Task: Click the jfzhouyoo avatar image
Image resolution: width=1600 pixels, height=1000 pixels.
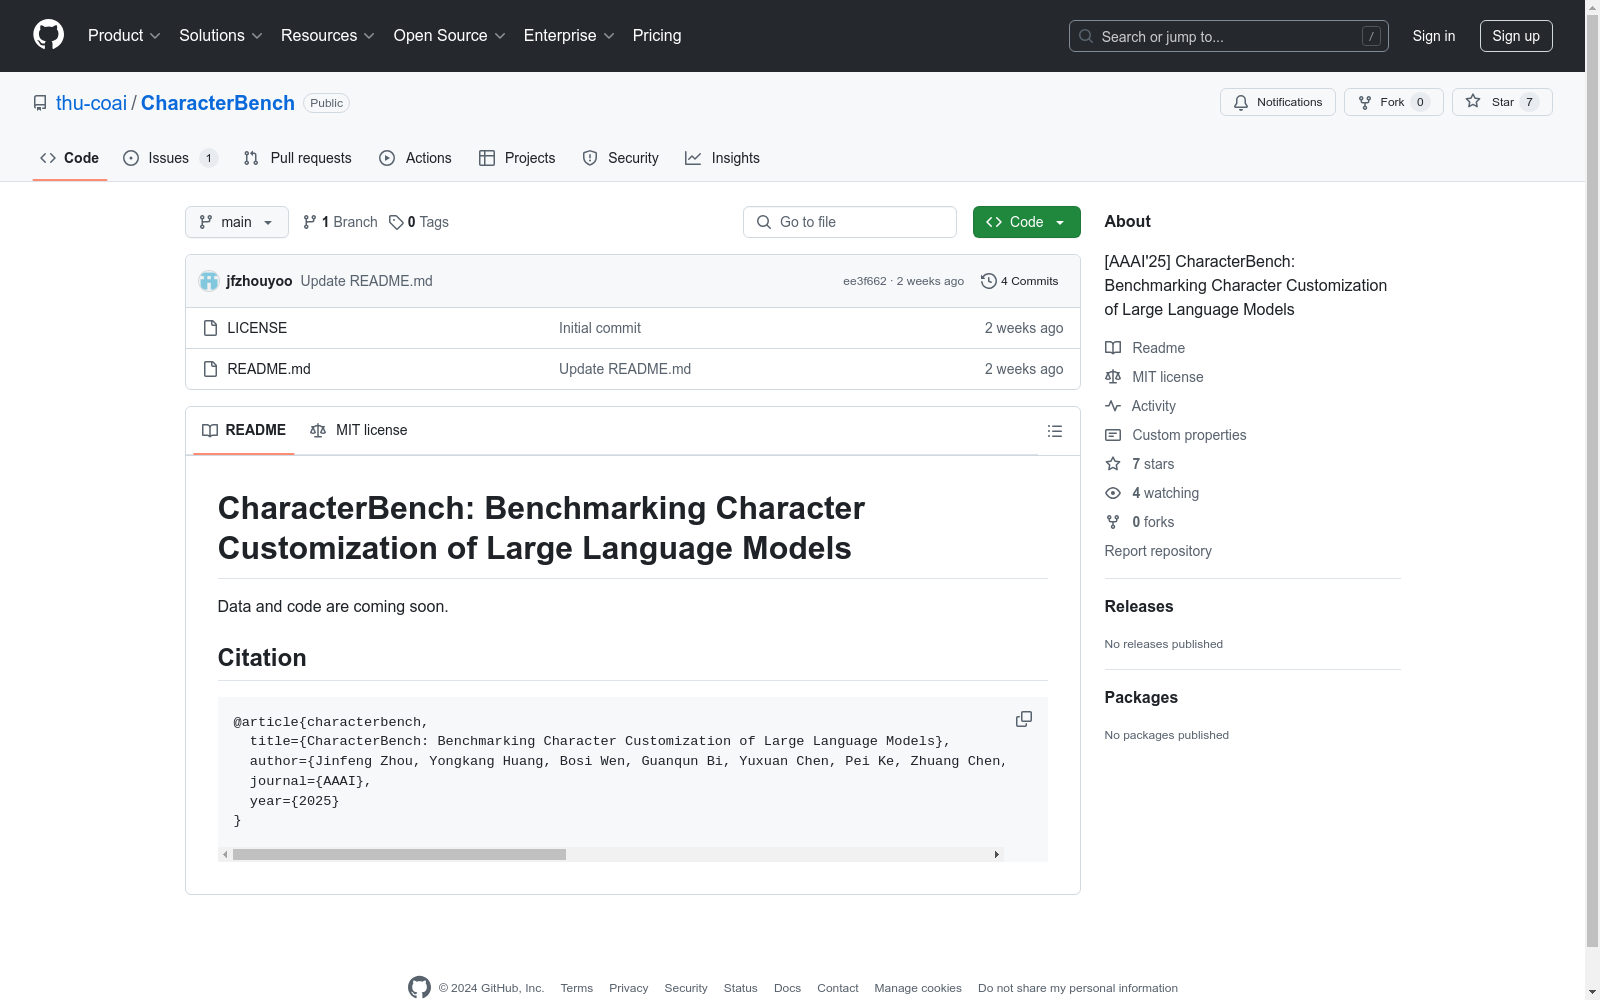Action: point(209,281)
